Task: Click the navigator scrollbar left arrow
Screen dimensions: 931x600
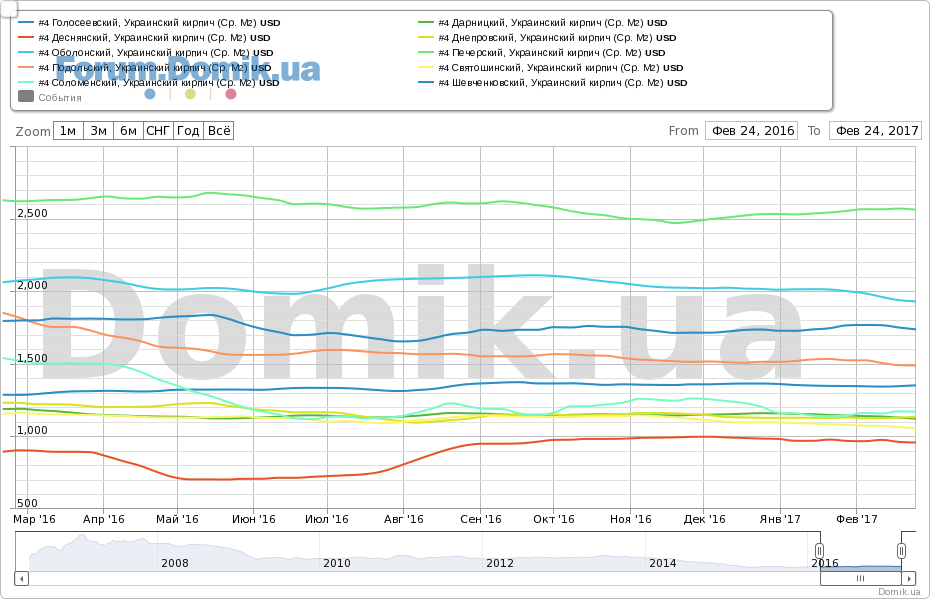Action: tap(21, 578)
